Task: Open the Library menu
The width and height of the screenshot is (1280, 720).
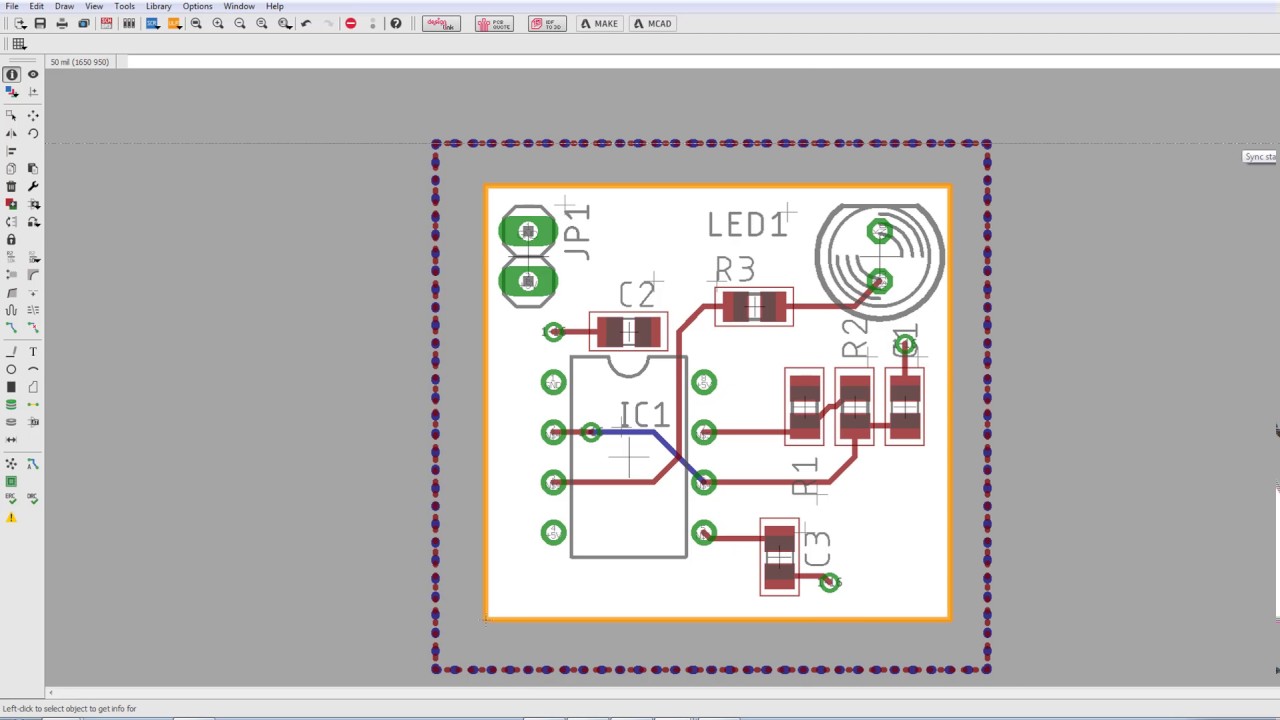Action: [x=158, y=6]
